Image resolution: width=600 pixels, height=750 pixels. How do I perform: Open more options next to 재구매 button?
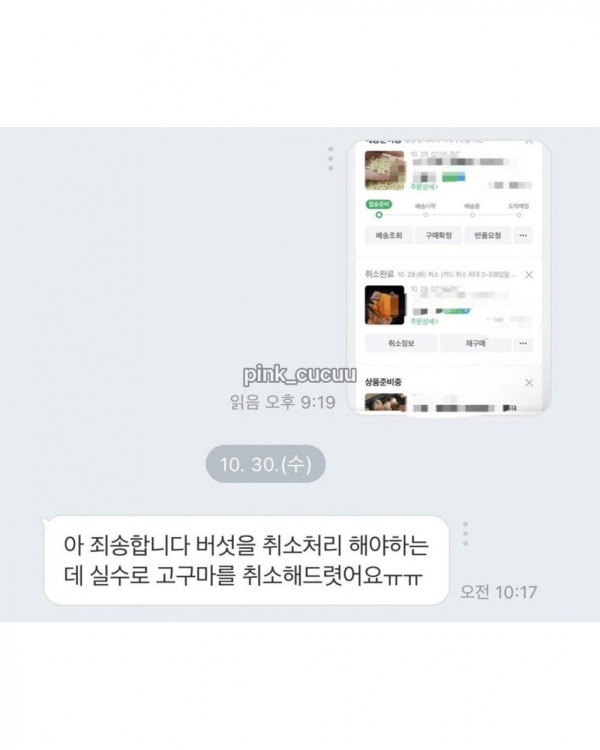(523, 343)
